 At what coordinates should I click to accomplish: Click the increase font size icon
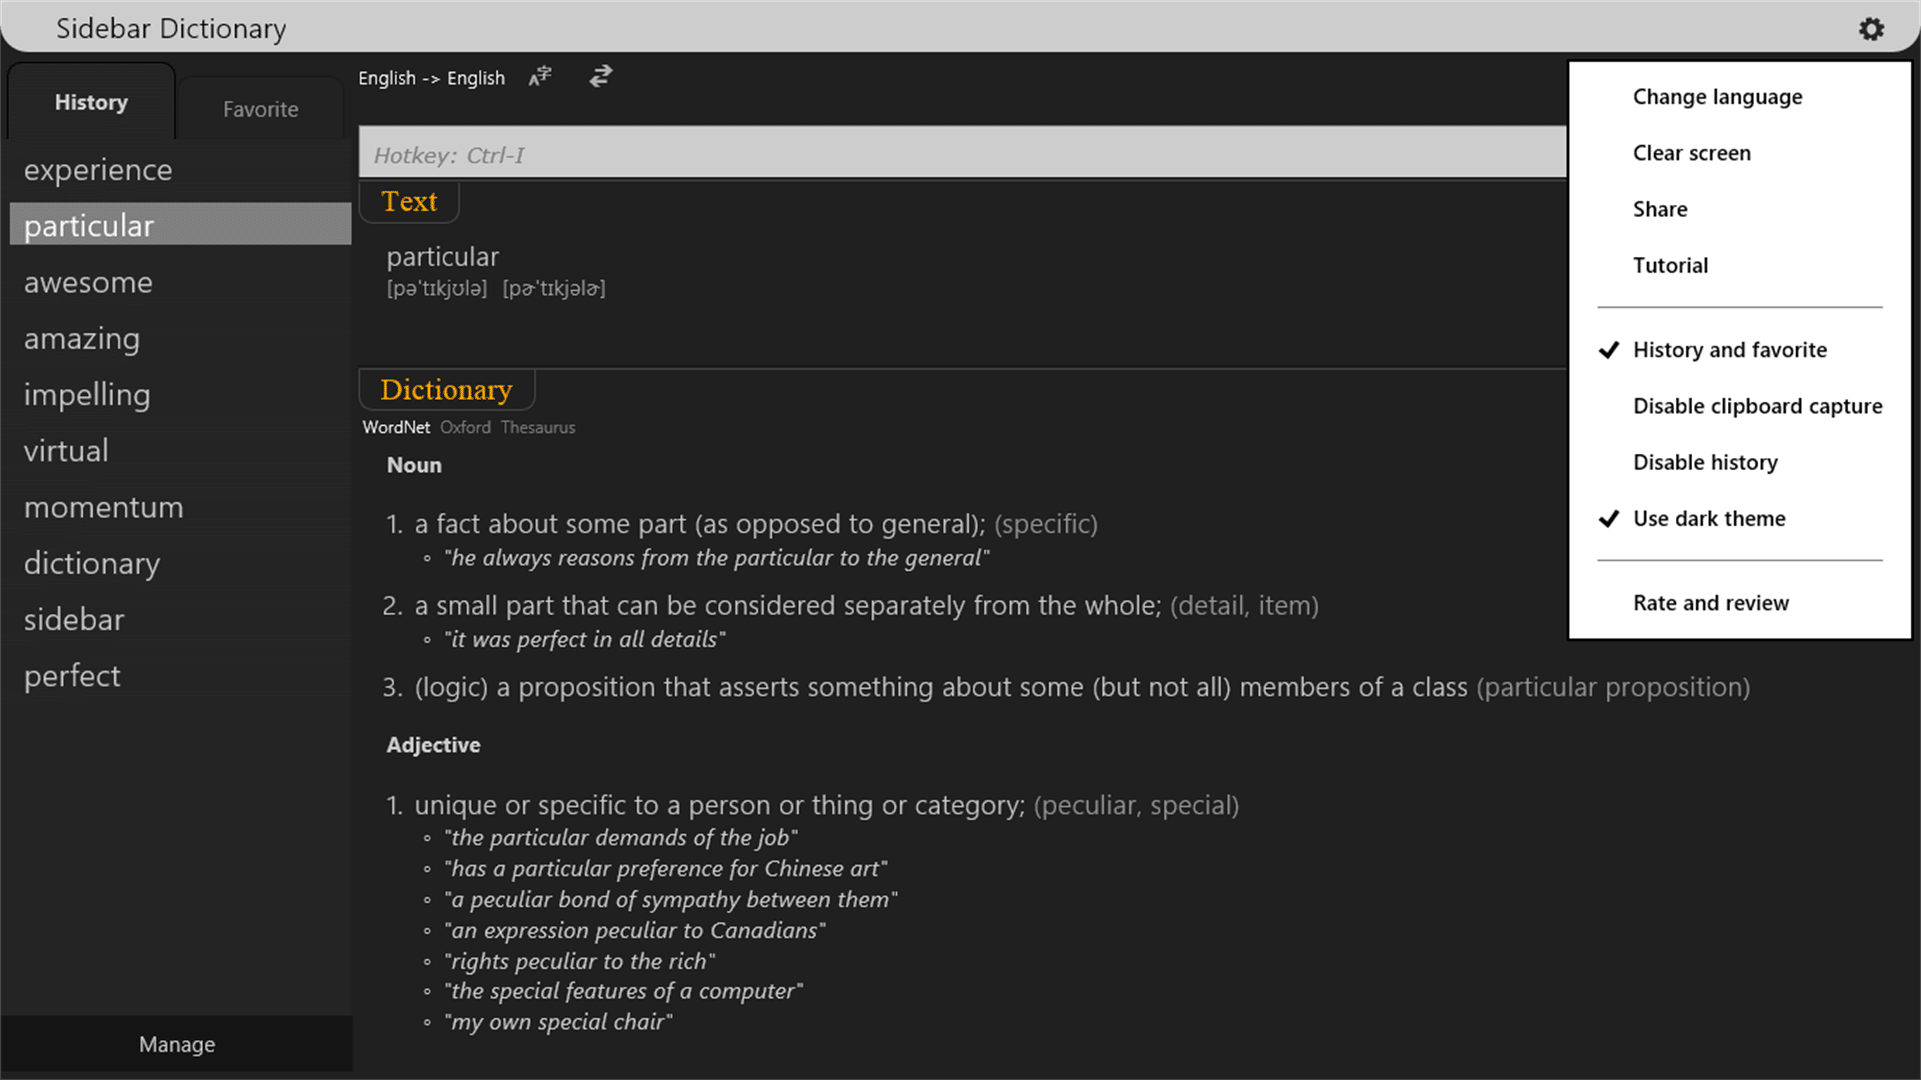point(541,76)
